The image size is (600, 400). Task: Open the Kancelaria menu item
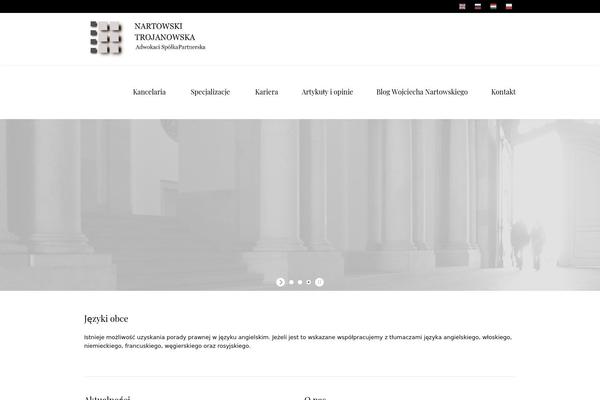[149, 92]
